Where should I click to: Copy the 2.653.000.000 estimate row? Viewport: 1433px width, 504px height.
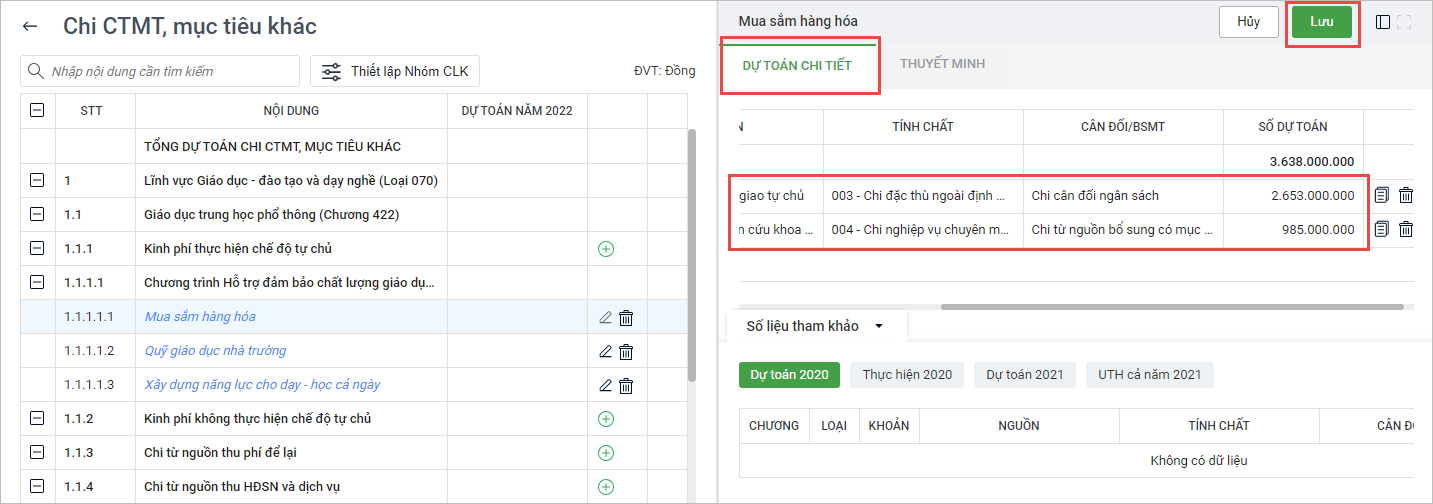tap(1382, 196)
